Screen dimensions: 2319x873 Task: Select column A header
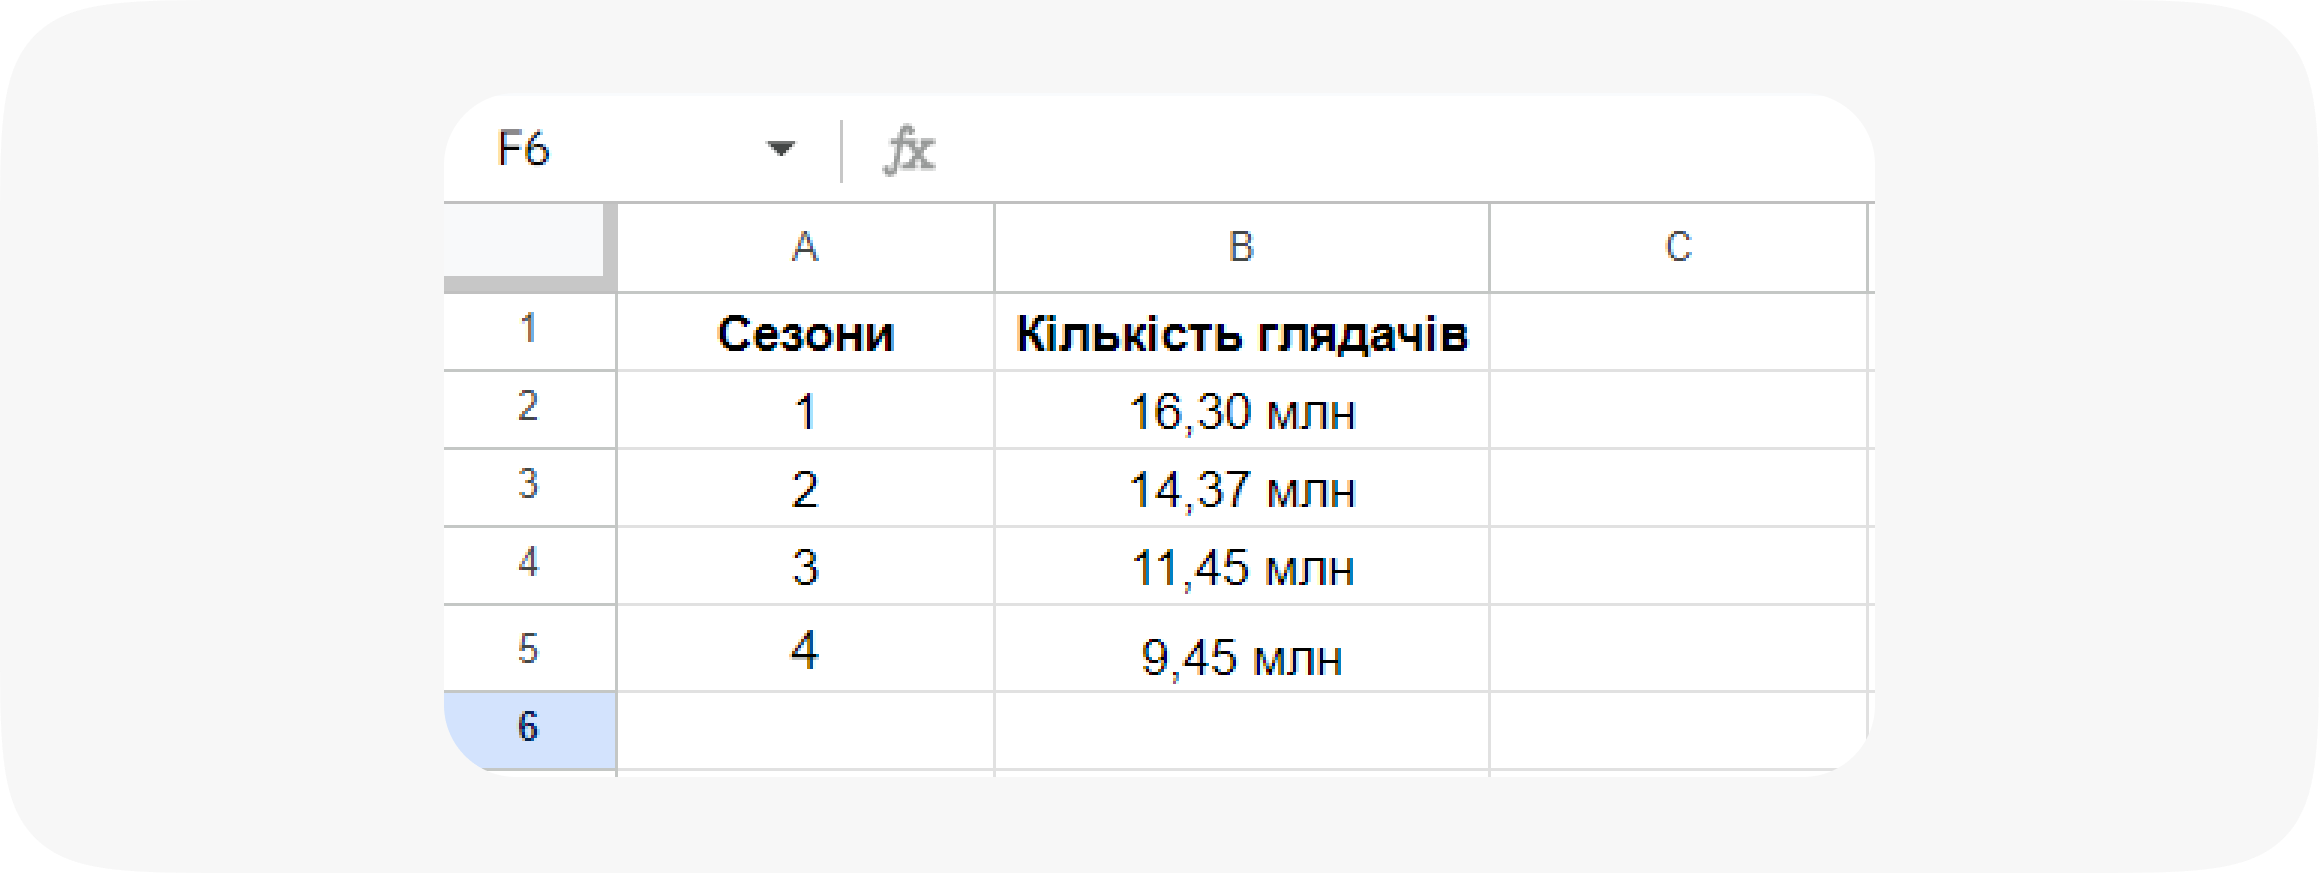[803, 247]
